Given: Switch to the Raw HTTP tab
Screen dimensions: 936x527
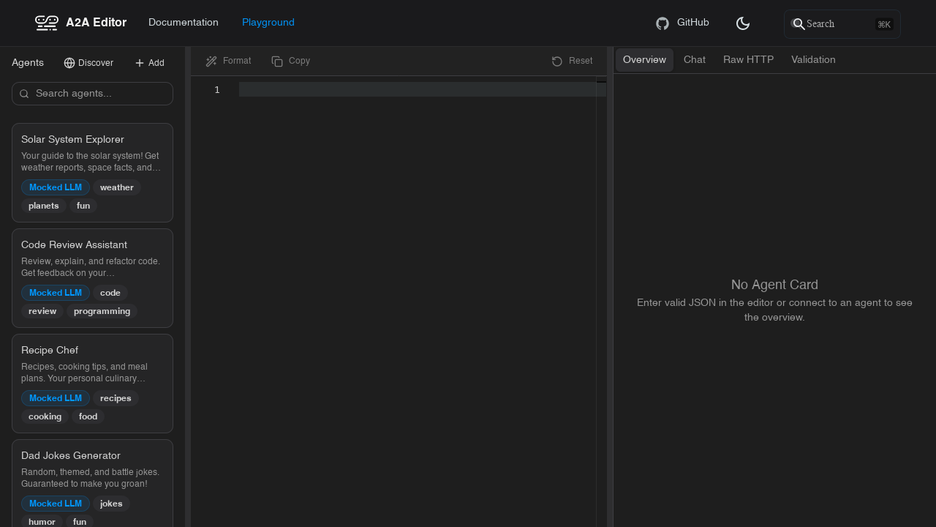Looking at the screenshot, I should (x=748, y=60).
